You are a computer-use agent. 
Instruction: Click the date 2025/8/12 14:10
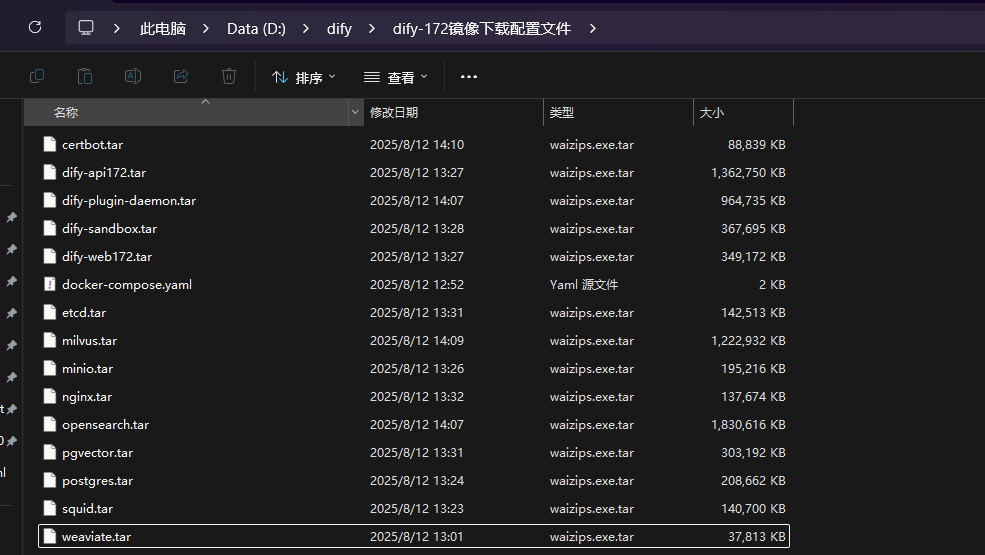click(417, 145)
